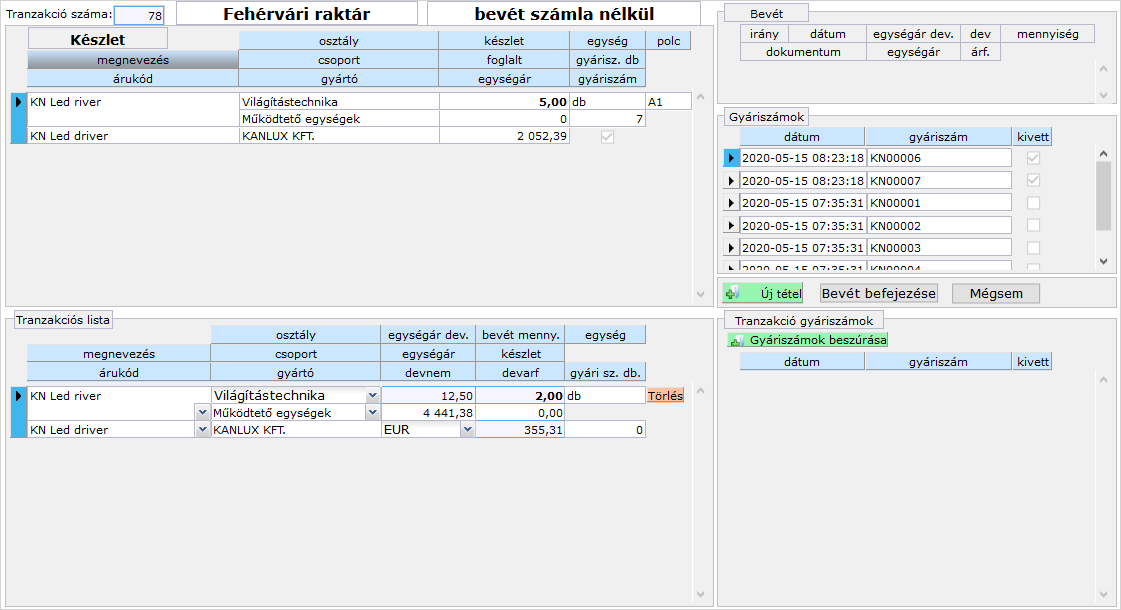
Task: Click the Gyáriszámok beszúrása insert icon
Action: [736, 340]
